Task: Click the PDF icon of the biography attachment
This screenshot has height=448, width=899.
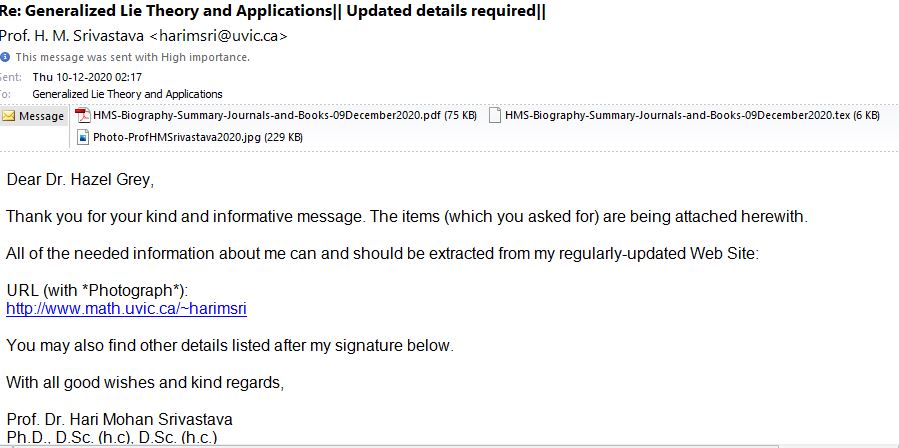Action: [x=83, y=115]
